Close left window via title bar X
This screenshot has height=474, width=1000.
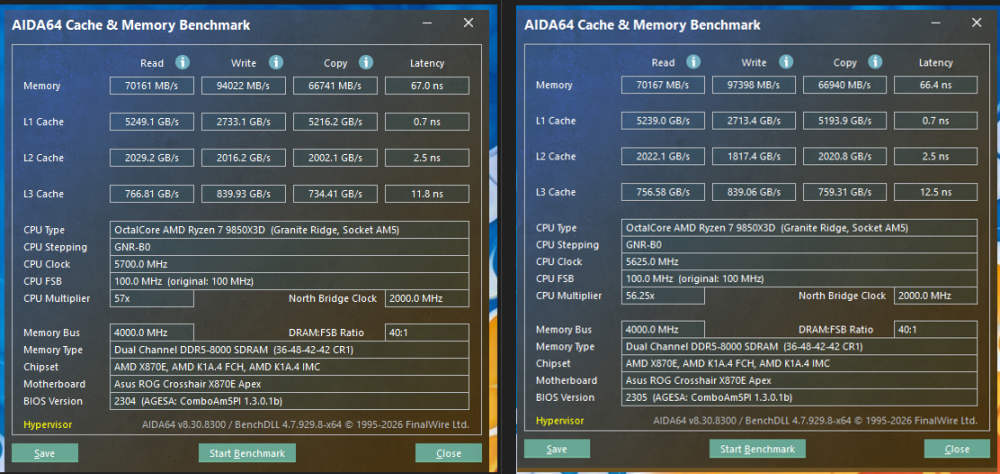[468, 23]
